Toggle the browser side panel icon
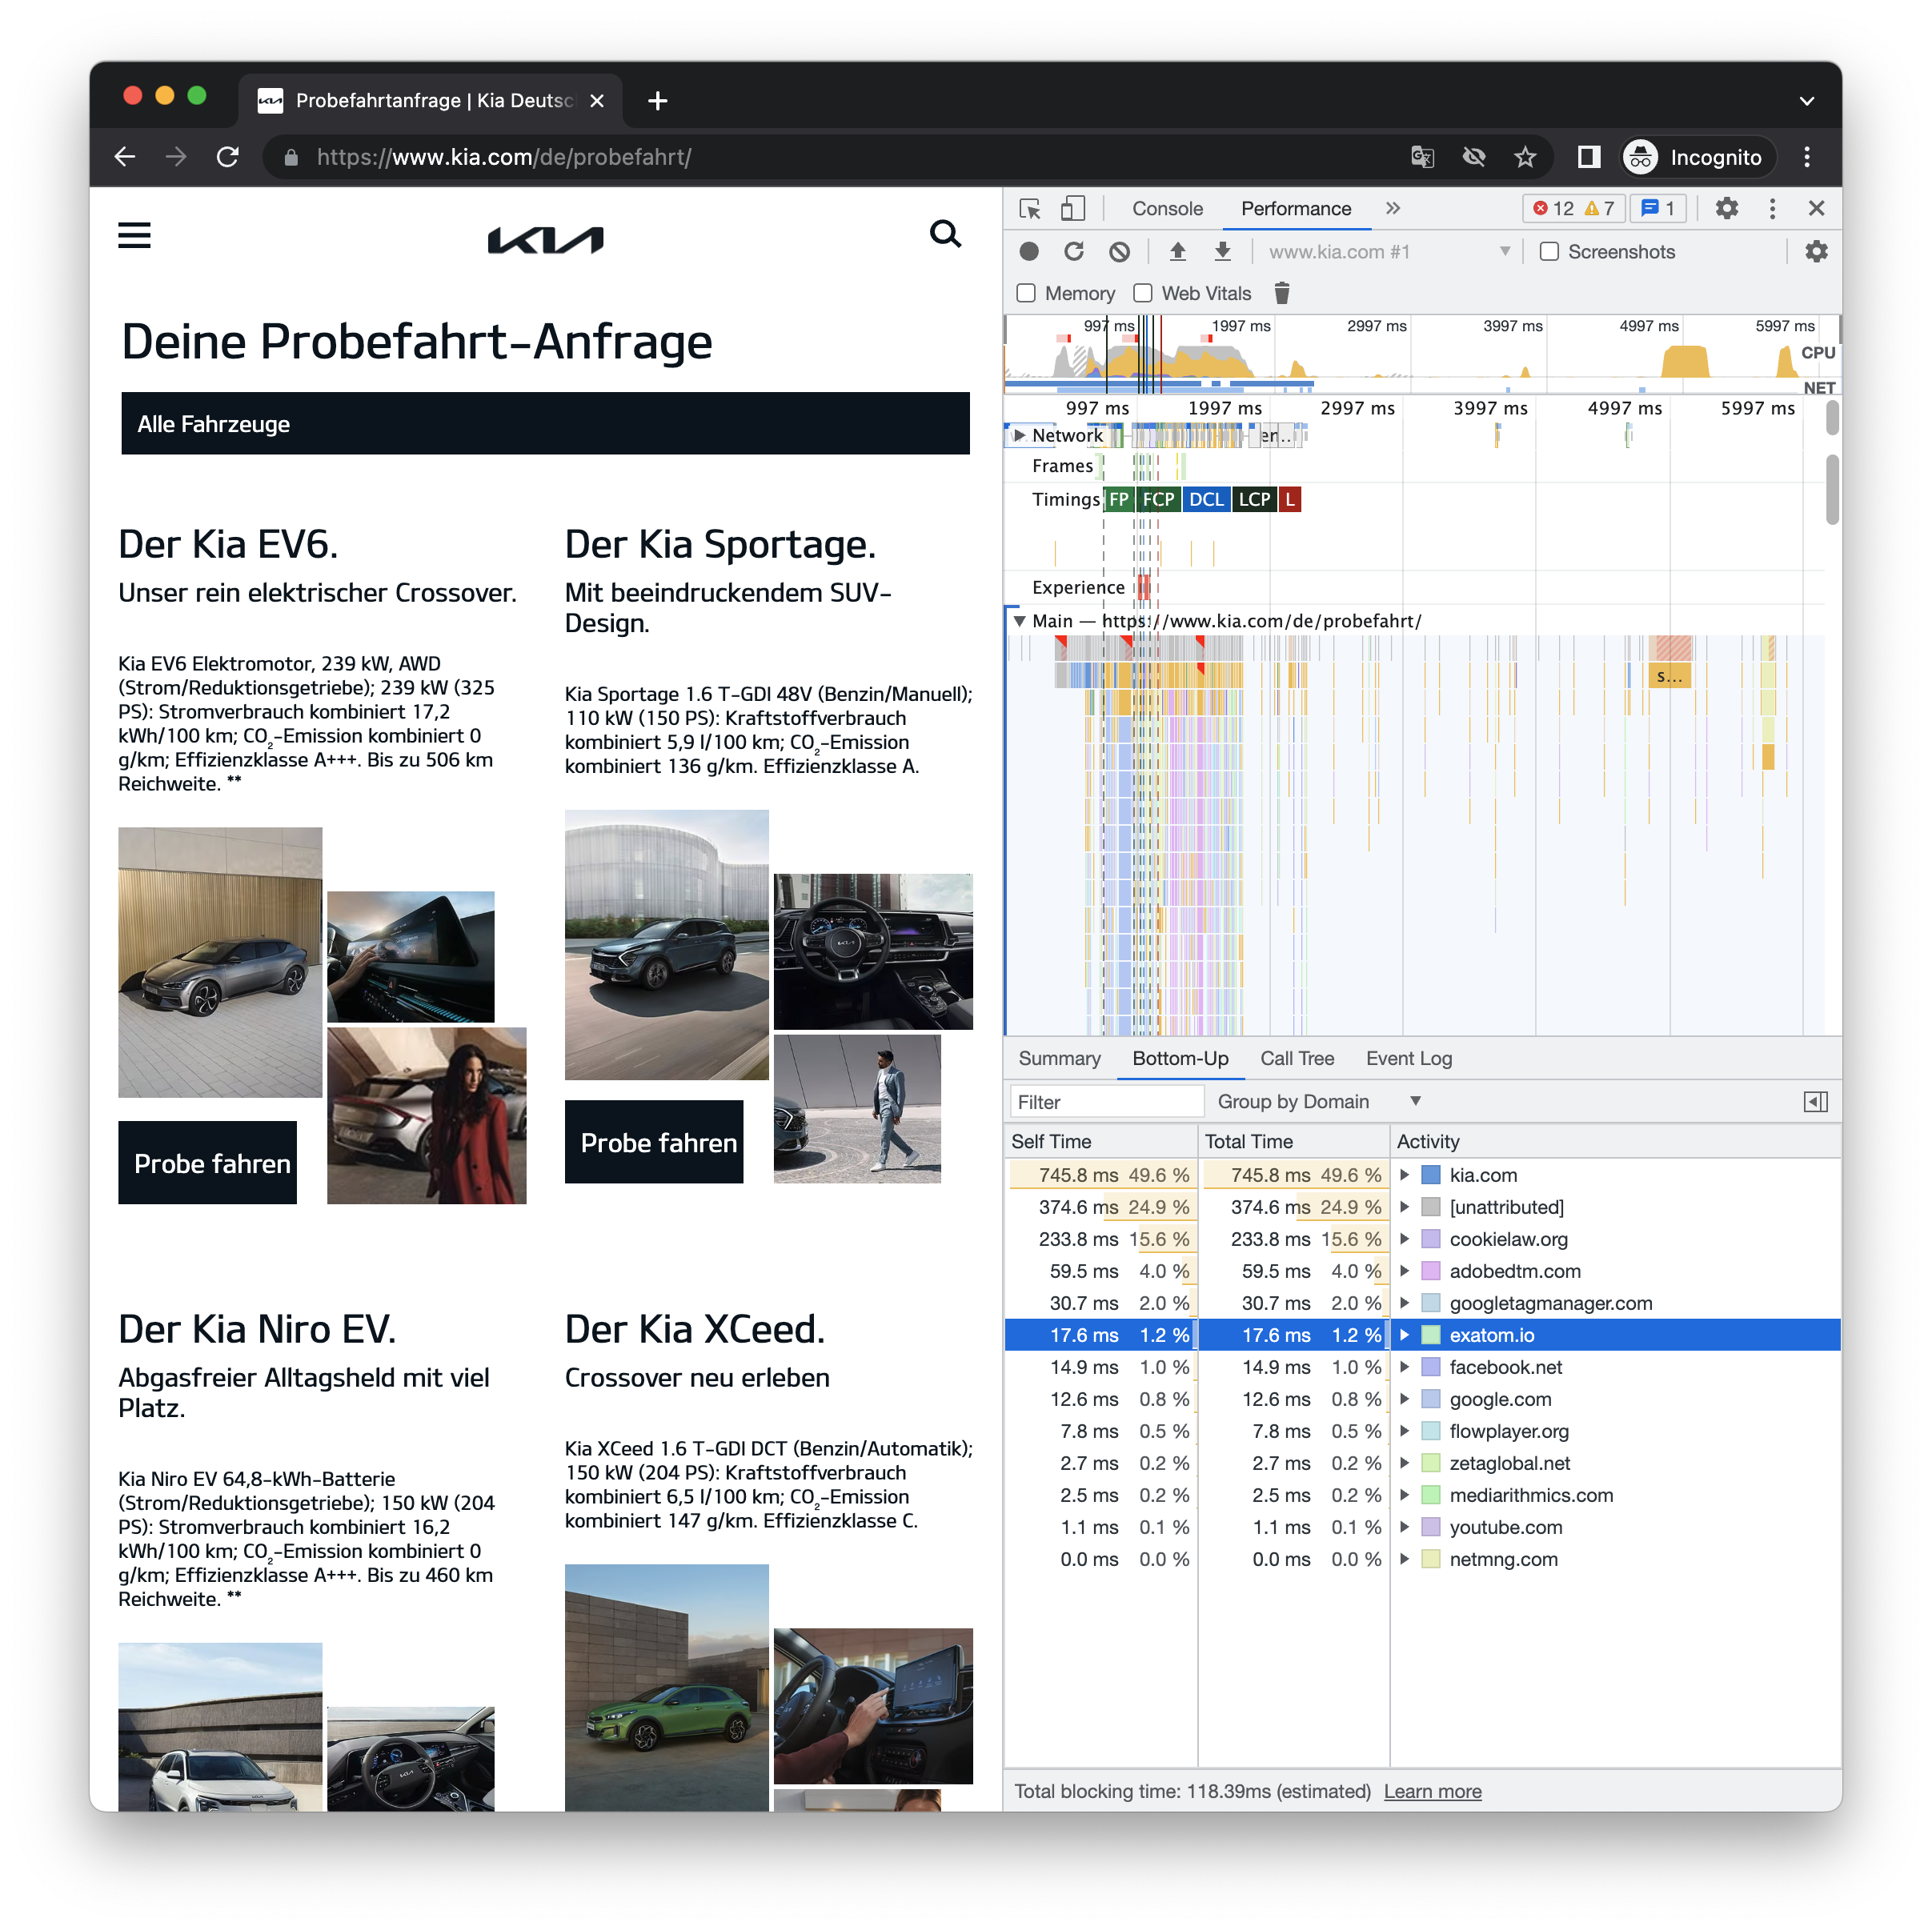 [x=1588, y=157]
